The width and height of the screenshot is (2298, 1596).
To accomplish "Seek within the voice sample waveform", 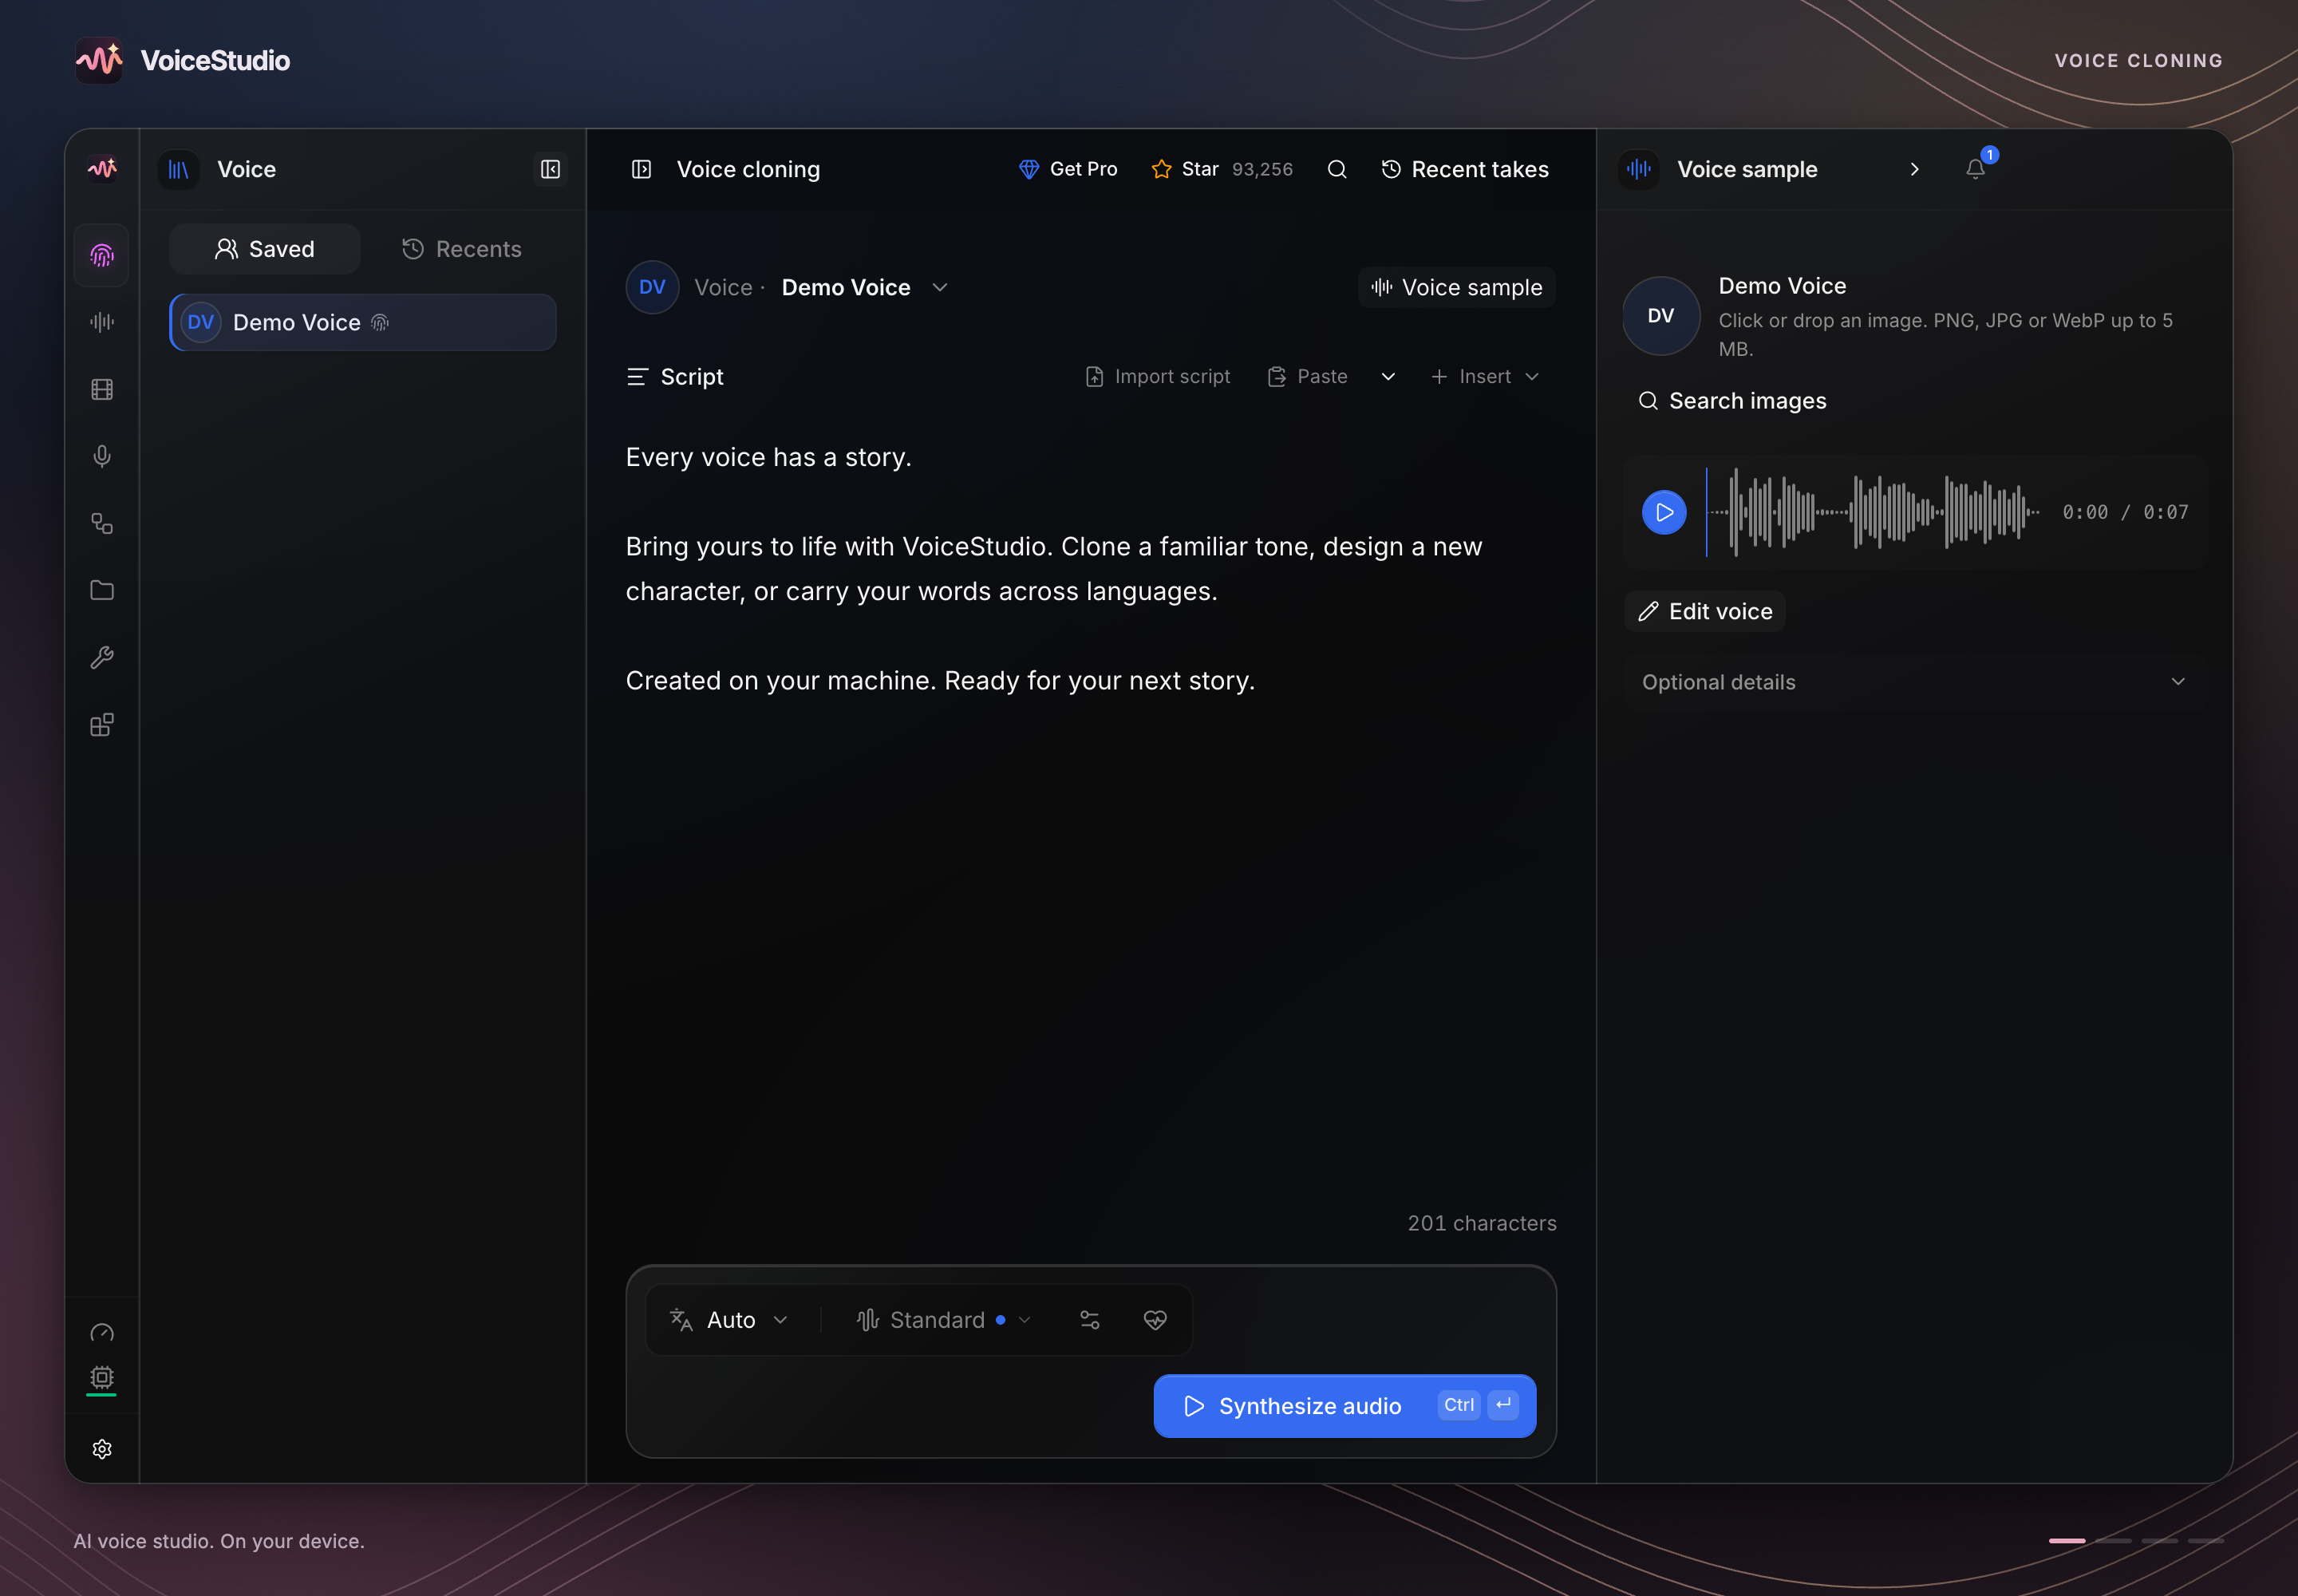I will point(1873,512).
